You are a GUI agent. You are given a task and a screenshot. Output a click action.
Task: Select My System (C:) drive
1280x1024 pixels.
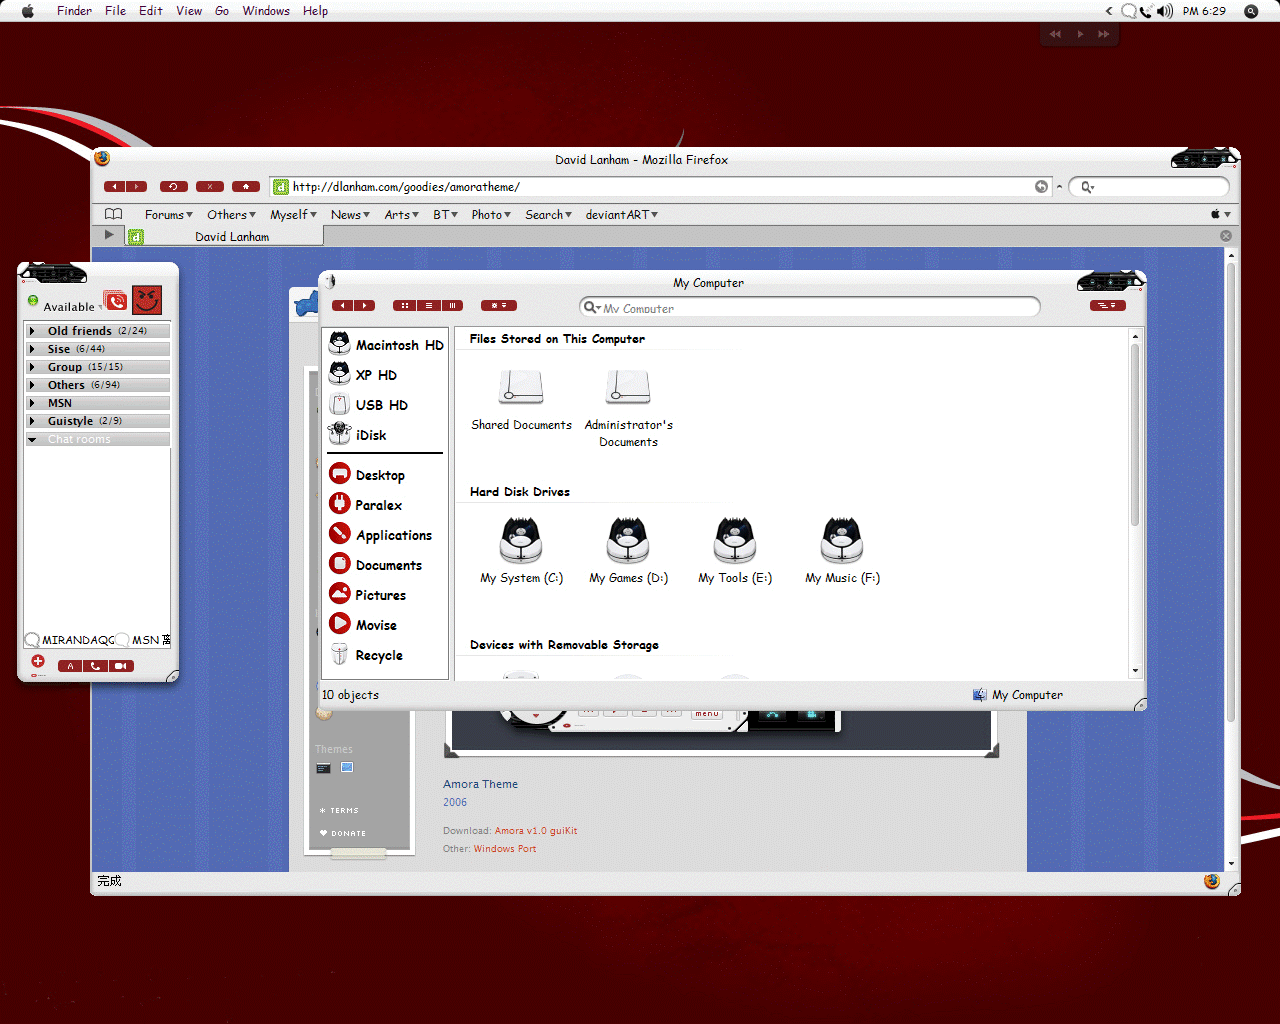(x=521, y=551)
